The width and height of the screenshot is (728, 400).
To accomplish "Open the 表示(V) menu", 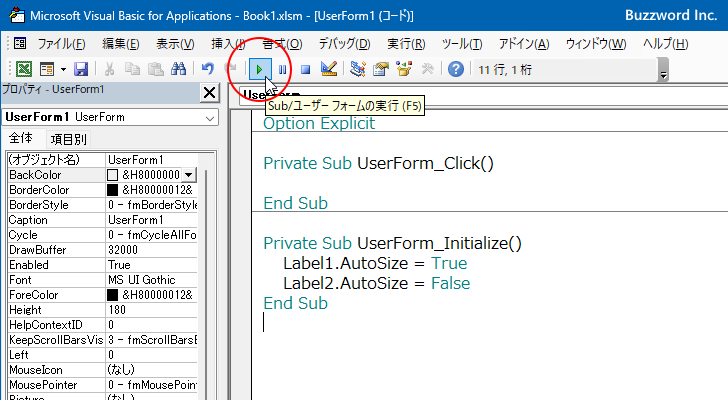I will (175, 44).
